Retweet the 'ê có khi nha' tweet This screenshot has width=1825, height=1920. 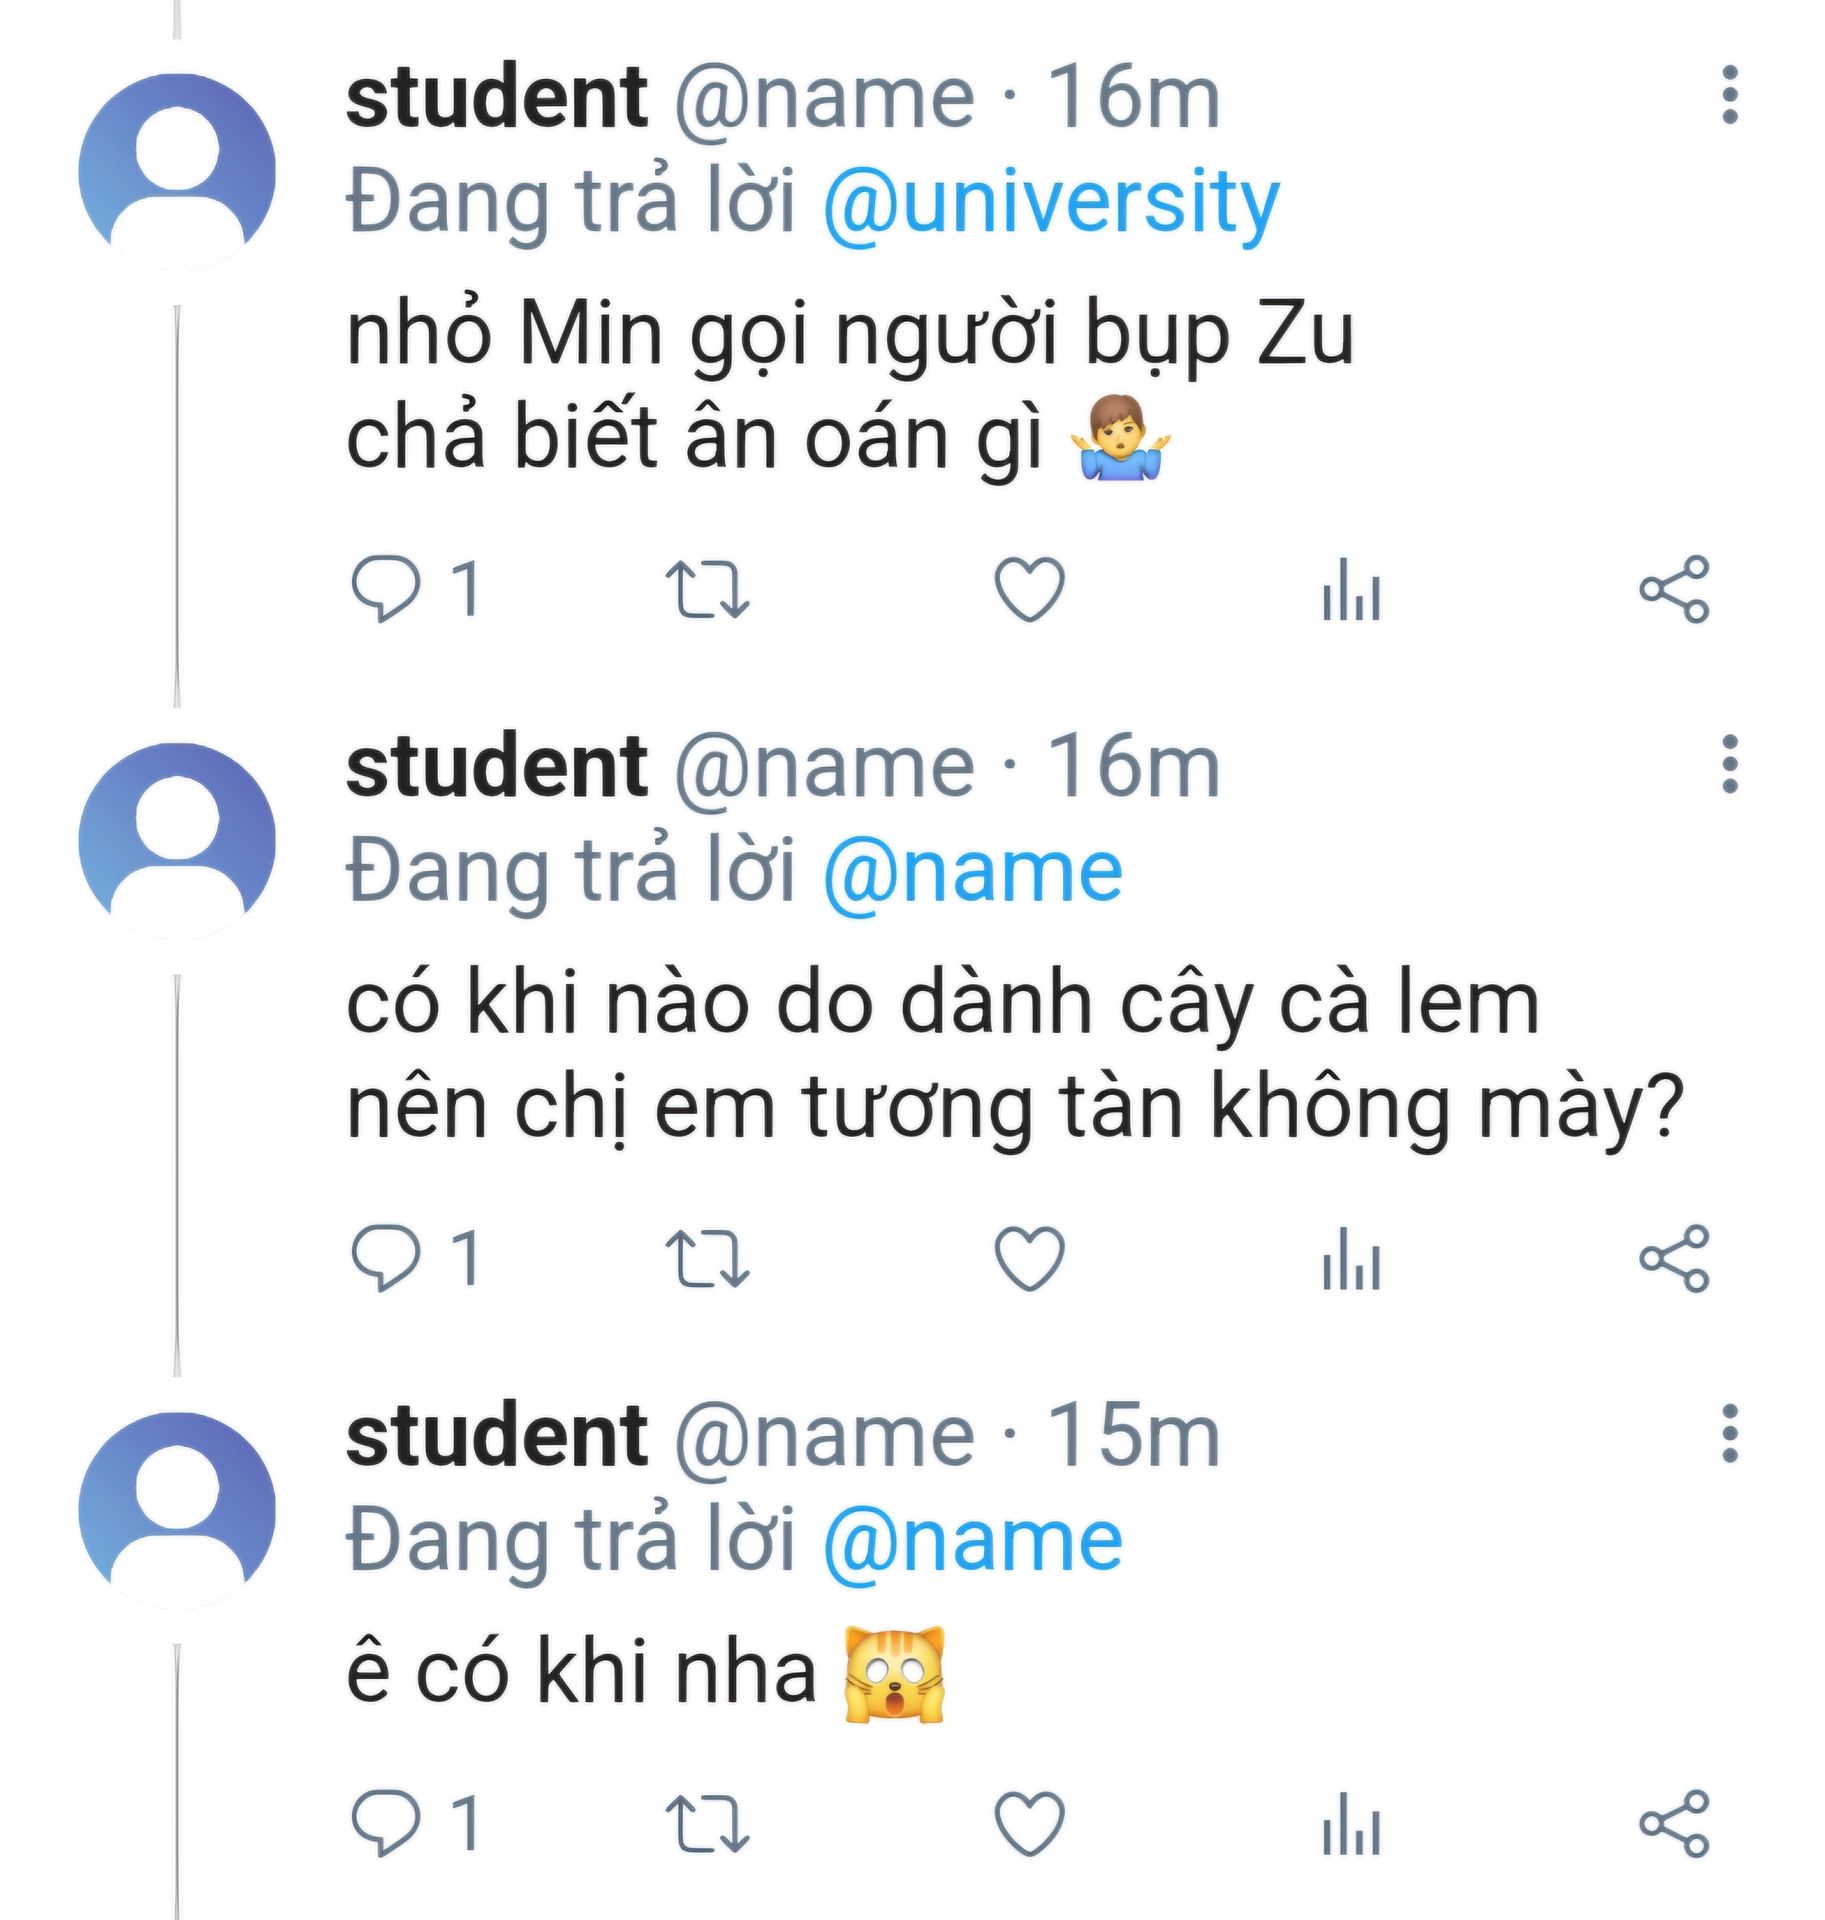click(707, 1824)
